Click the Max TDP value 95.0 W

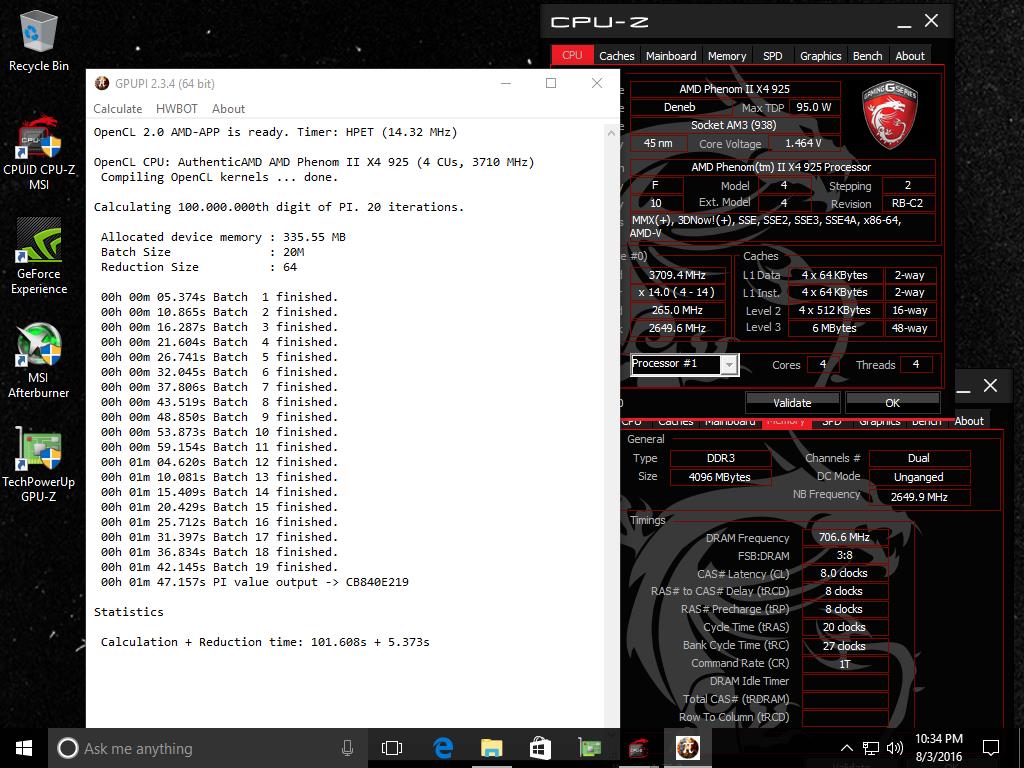pyautogui.click(x=813, y=107)
